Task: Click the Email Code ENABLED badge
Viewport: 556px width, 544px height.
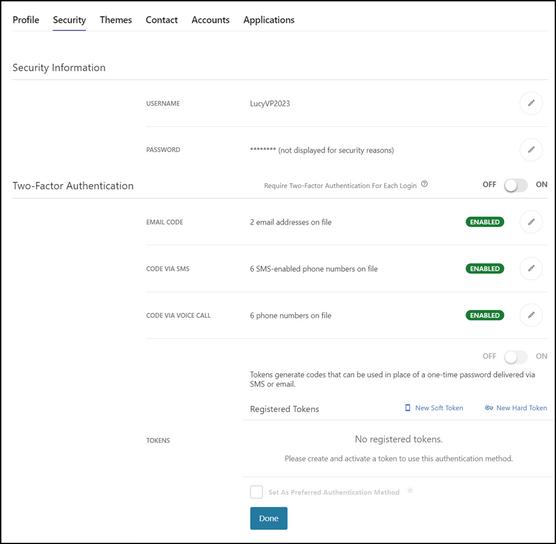Action: coord(485,222)
